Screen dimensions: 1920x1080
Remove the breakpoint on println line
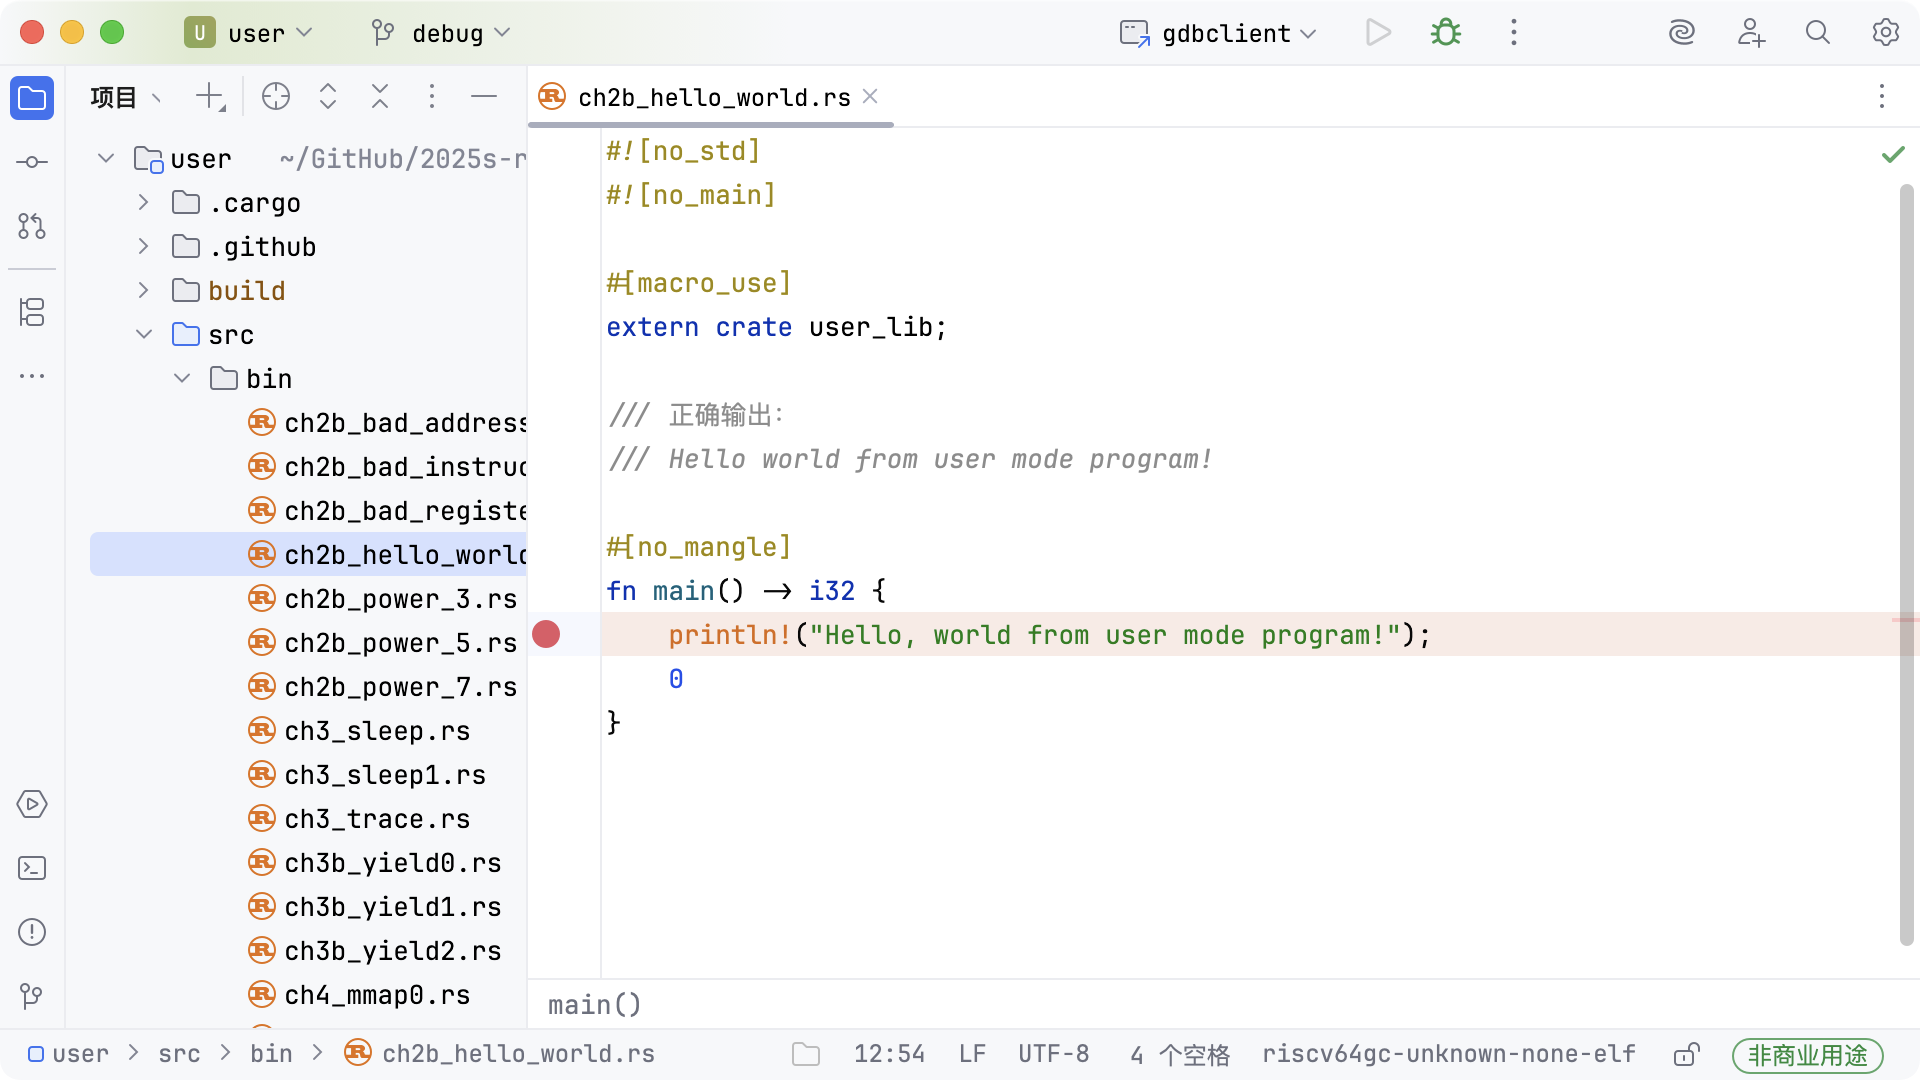546,635
